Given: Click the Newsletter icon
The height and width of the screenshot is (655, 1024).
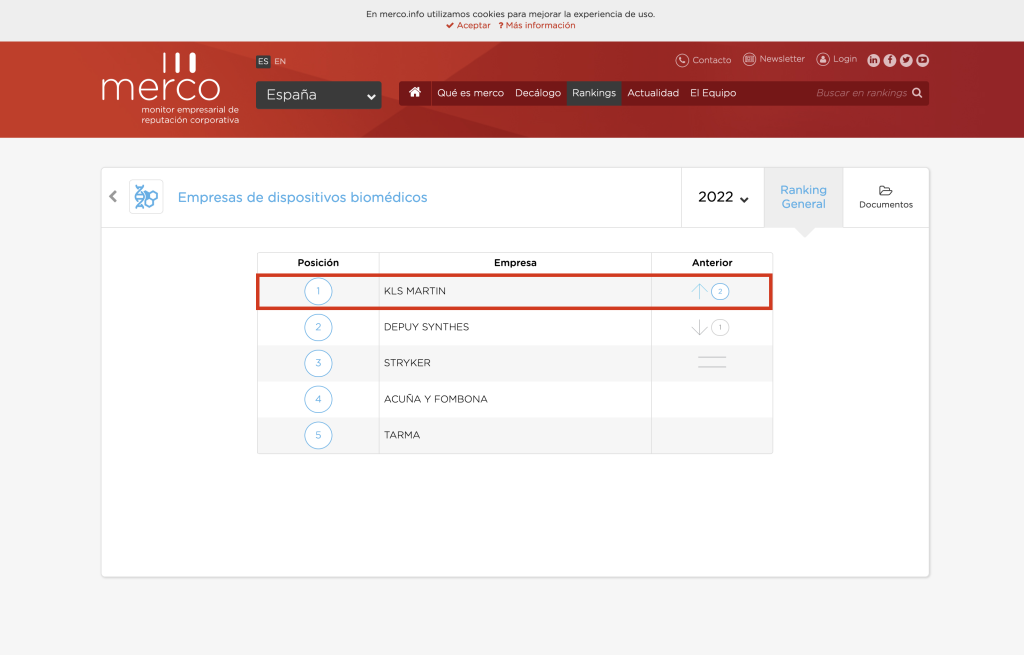Looking at the screenshot, I should pos(749,59).
